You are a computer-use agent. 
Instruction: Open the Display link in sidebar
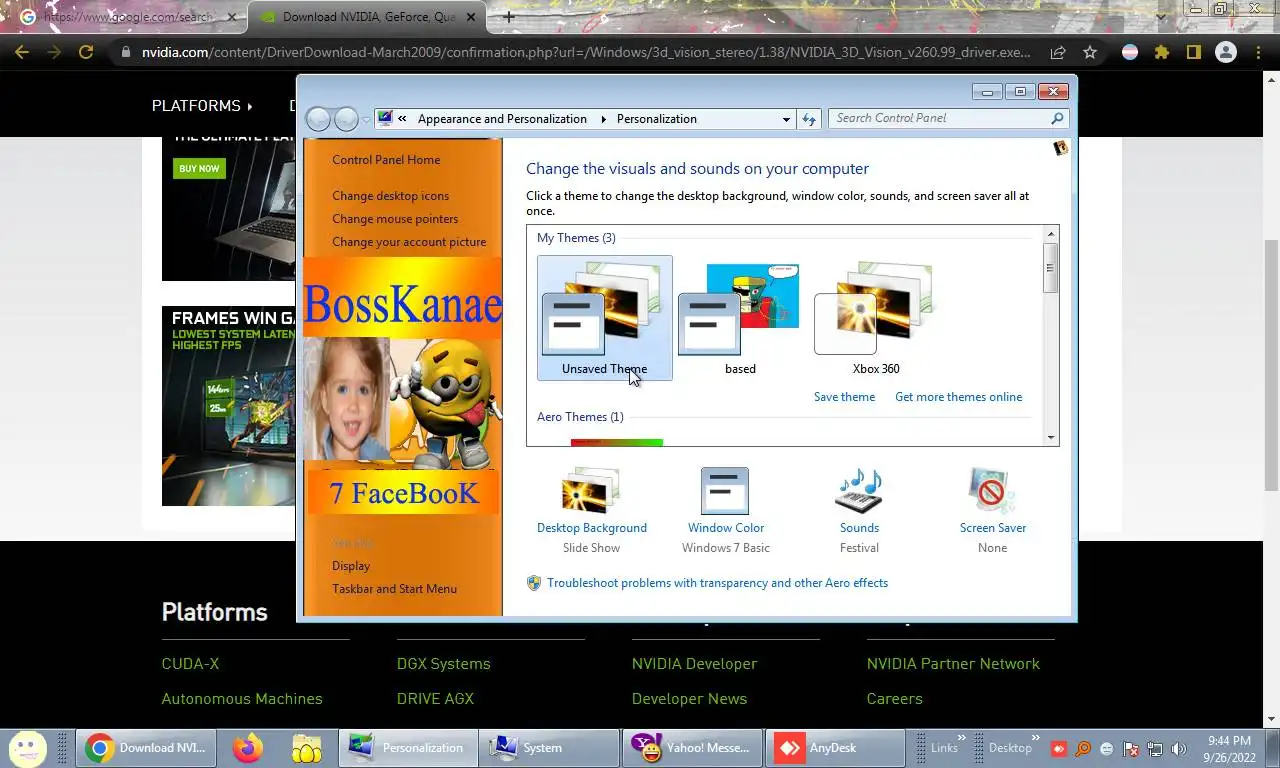[351, 566]
